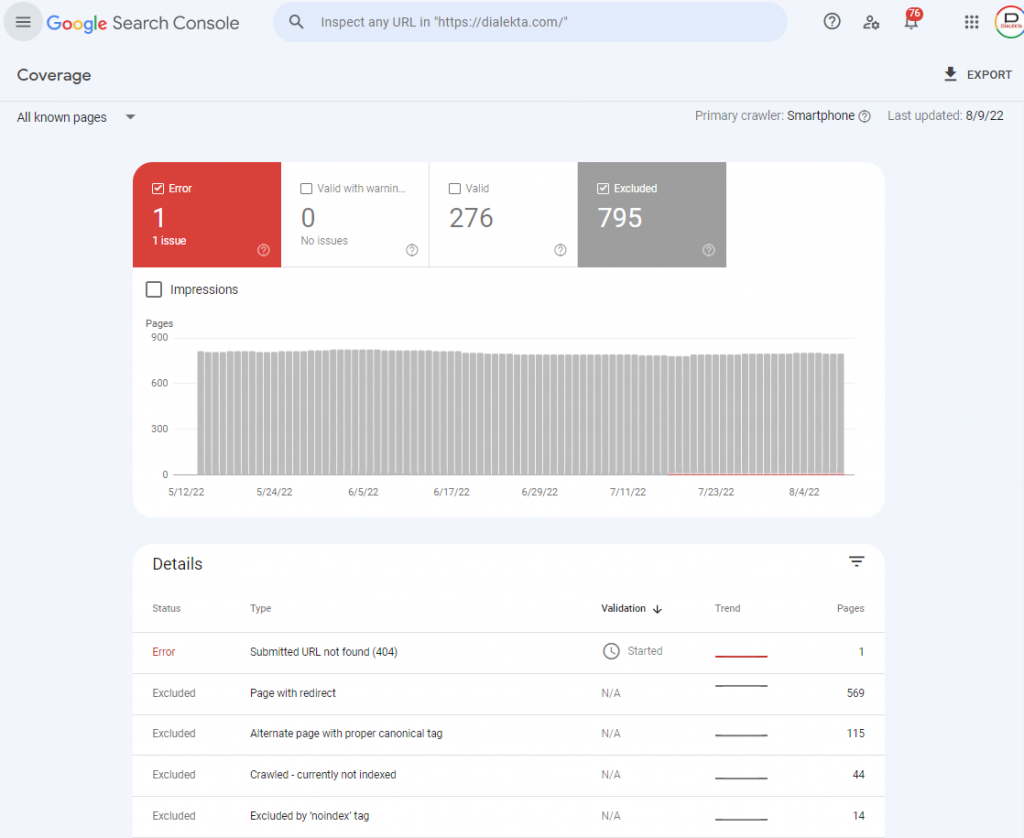
Task: Enable the Impressions checkbox above the chart
Action: (154, 289)
